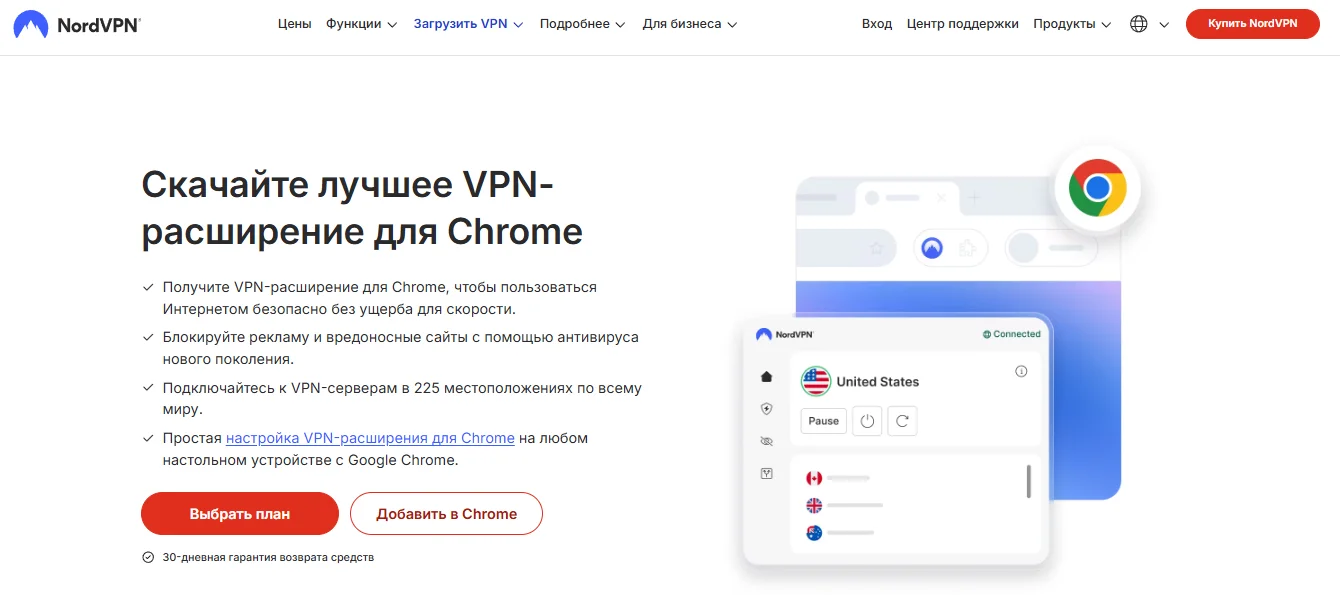1340x595 pixels.
Task: Click the power icon in extension panel
Action: pyautogui.click(x=867, y=421)
